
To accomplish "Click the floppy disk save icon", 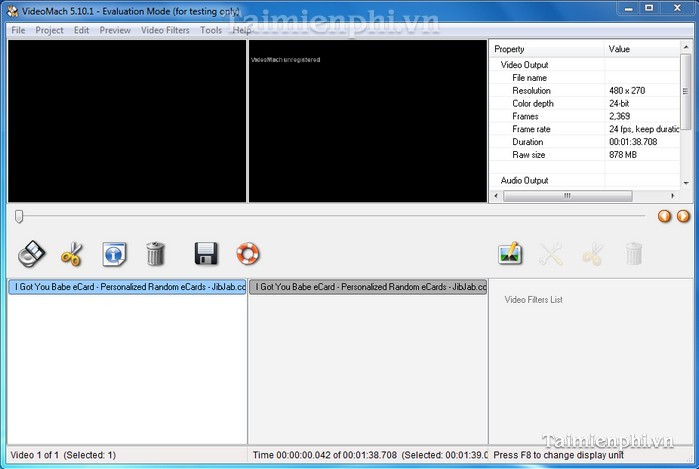I will pyautogui.click(x=206, y=254).
